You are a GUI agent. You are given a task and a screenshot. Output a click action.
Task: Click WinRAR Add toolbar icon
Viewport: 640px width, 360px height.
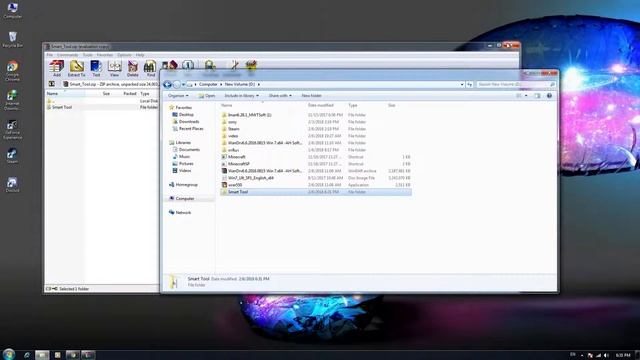point(56,68)
